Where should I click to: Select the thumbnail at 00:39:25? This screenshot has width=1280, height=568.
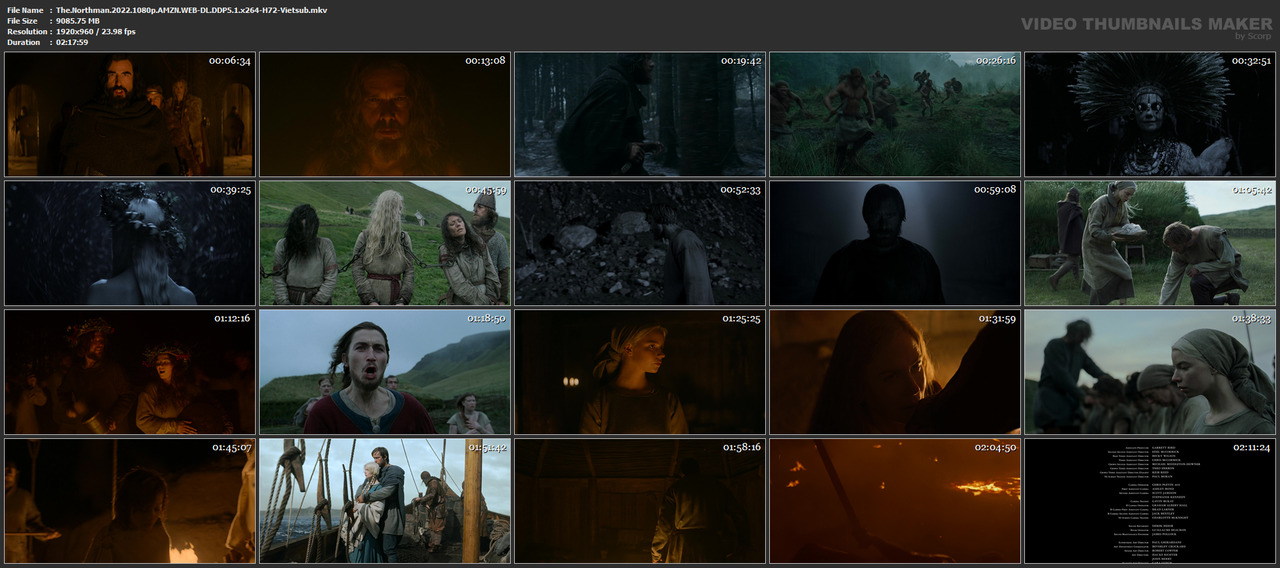click(x=130, y=243)
